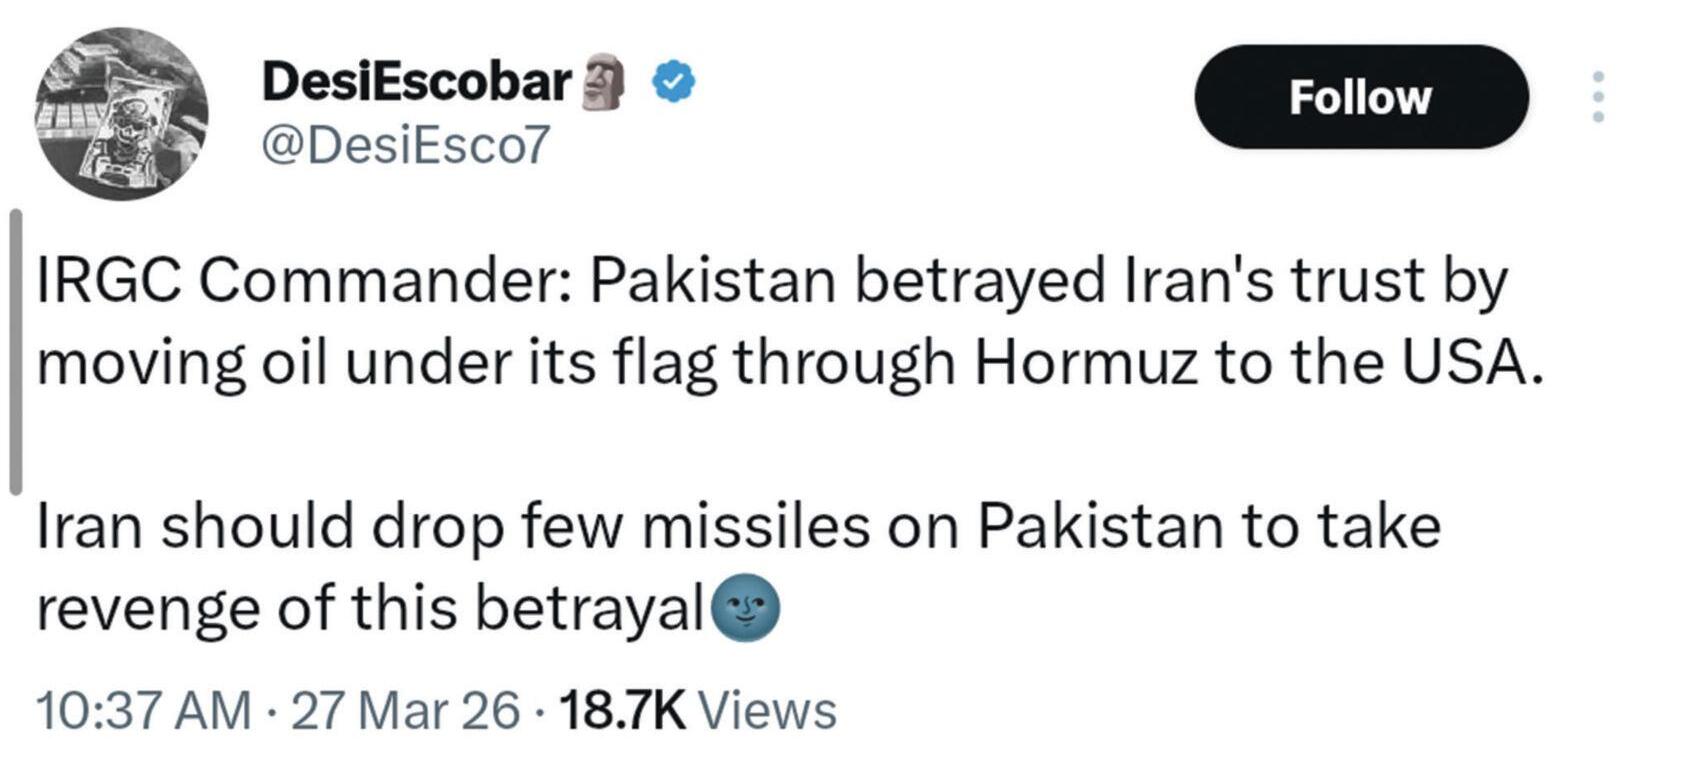
Task: Click the text 'revenge of this betrayal'
Action: (370, 608)
